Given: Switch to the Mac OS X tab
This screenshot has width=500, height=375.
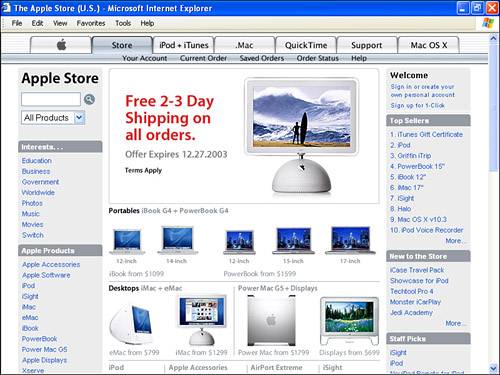Looking at the screenshot, I should (x=429, y=45).
